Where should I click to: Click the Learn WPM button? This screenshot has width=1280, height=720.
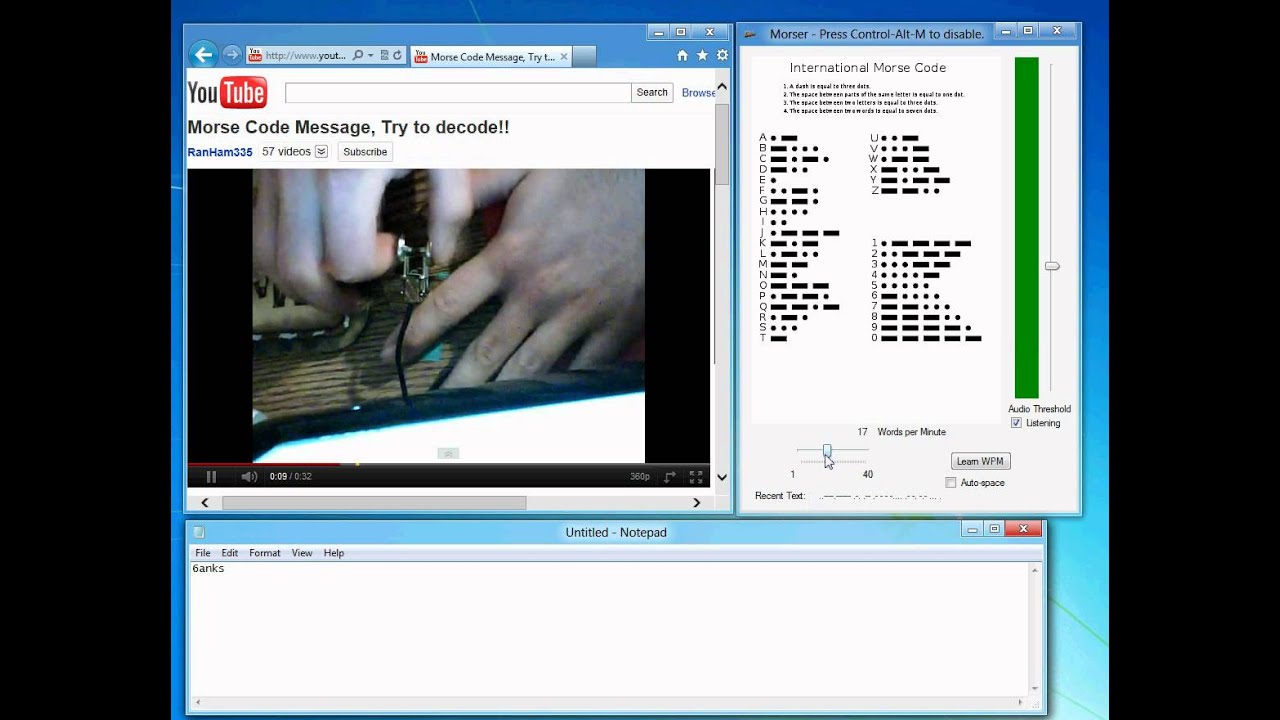tap(980, 461)
